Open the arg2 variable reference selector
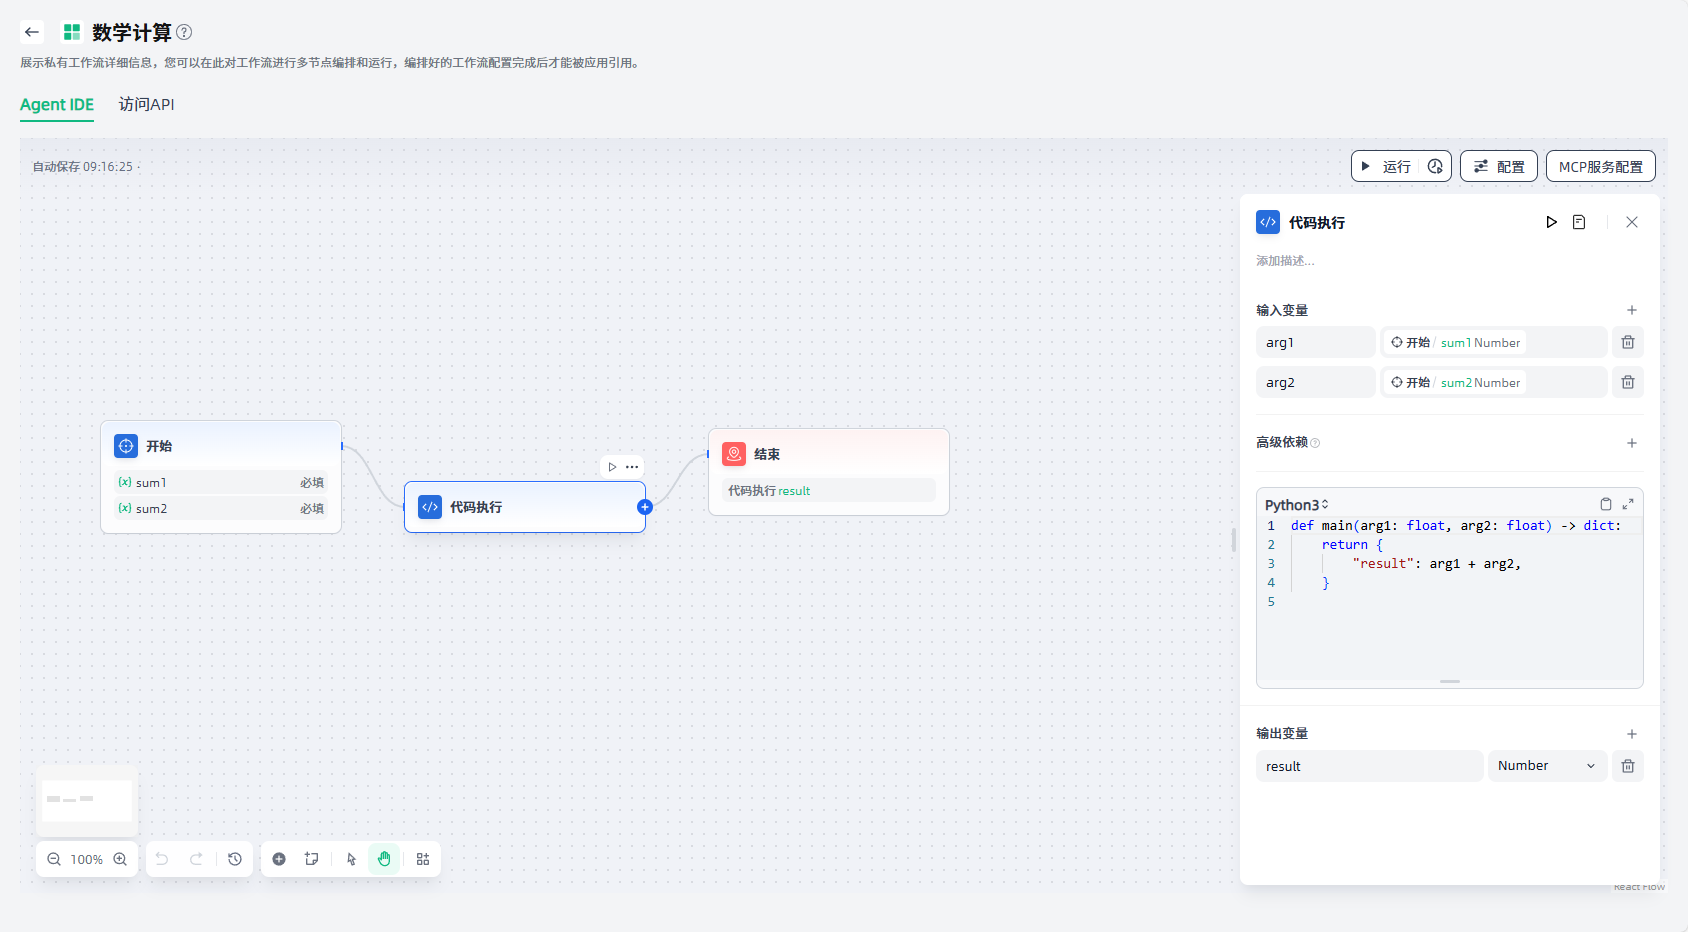 click(1493, 382)
